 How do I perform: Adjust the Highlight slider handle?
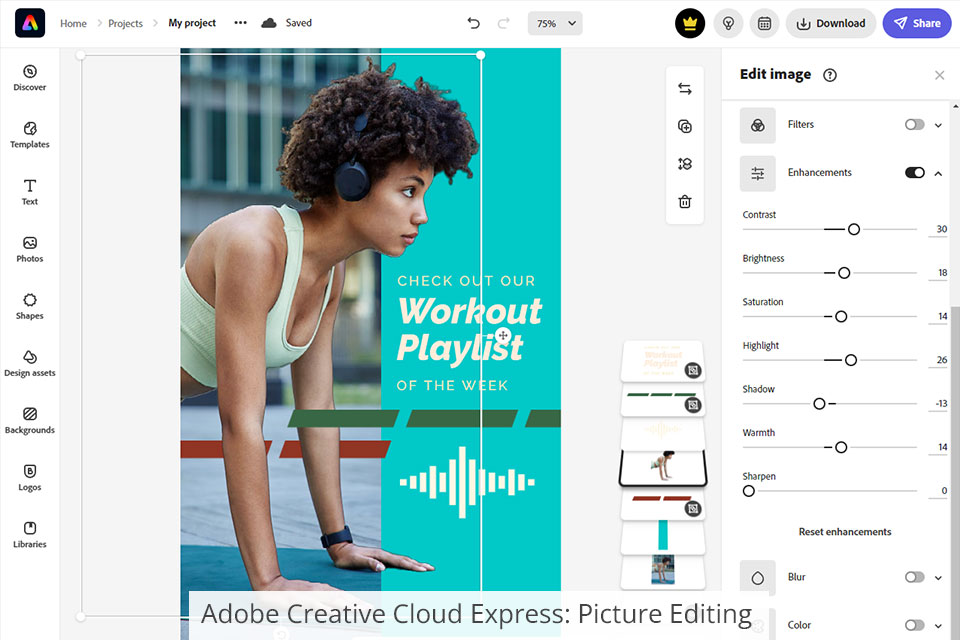[850, 360]
